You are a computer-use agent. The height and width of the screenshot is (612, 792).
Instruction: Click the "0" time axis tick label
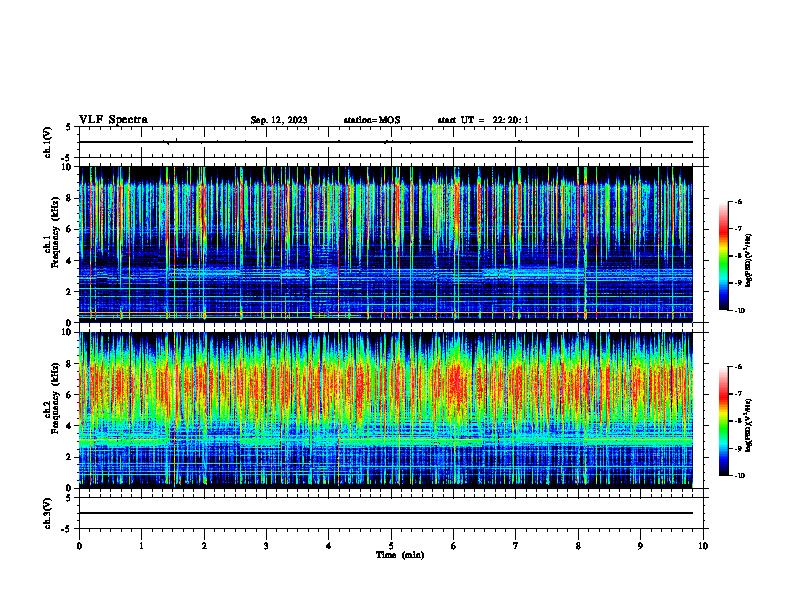click(79, 546)
